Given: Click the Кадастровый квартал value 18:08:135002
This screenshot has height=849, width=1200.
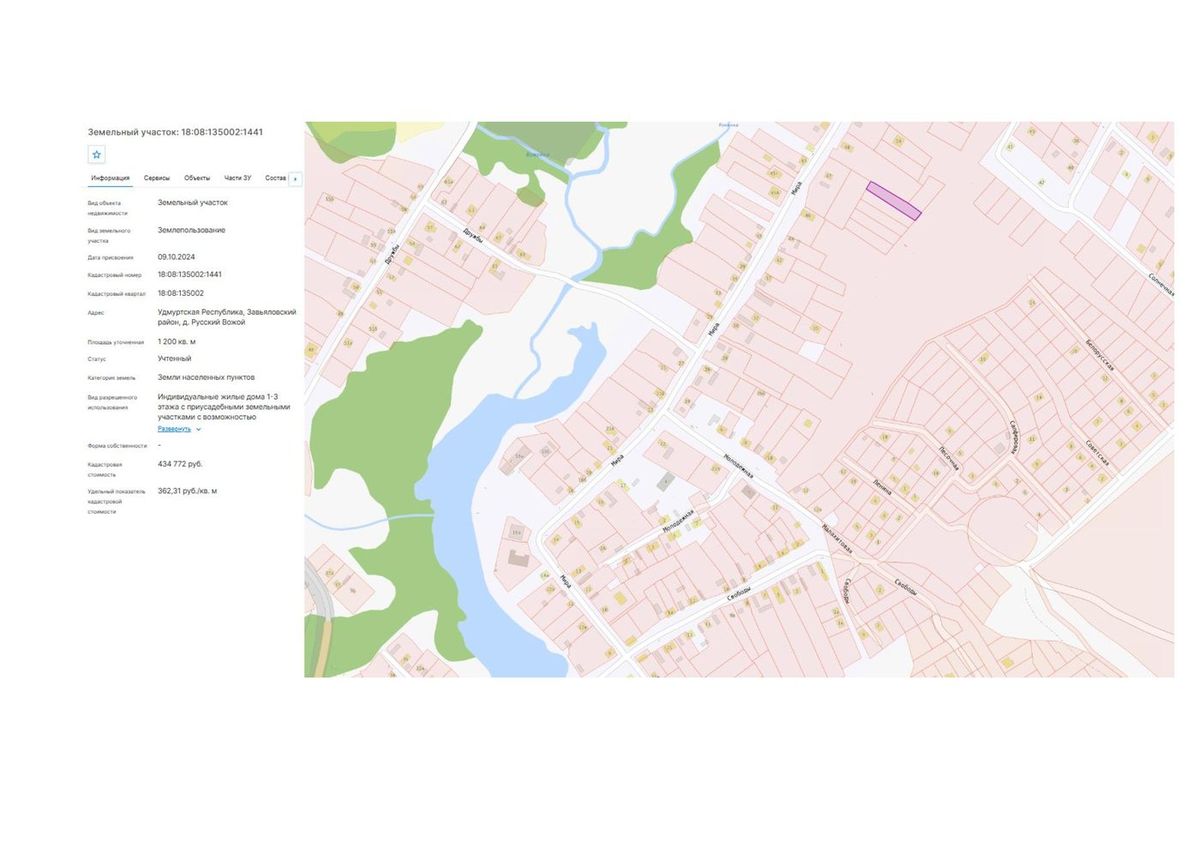Looking at the screenshot, I should 181,293.
